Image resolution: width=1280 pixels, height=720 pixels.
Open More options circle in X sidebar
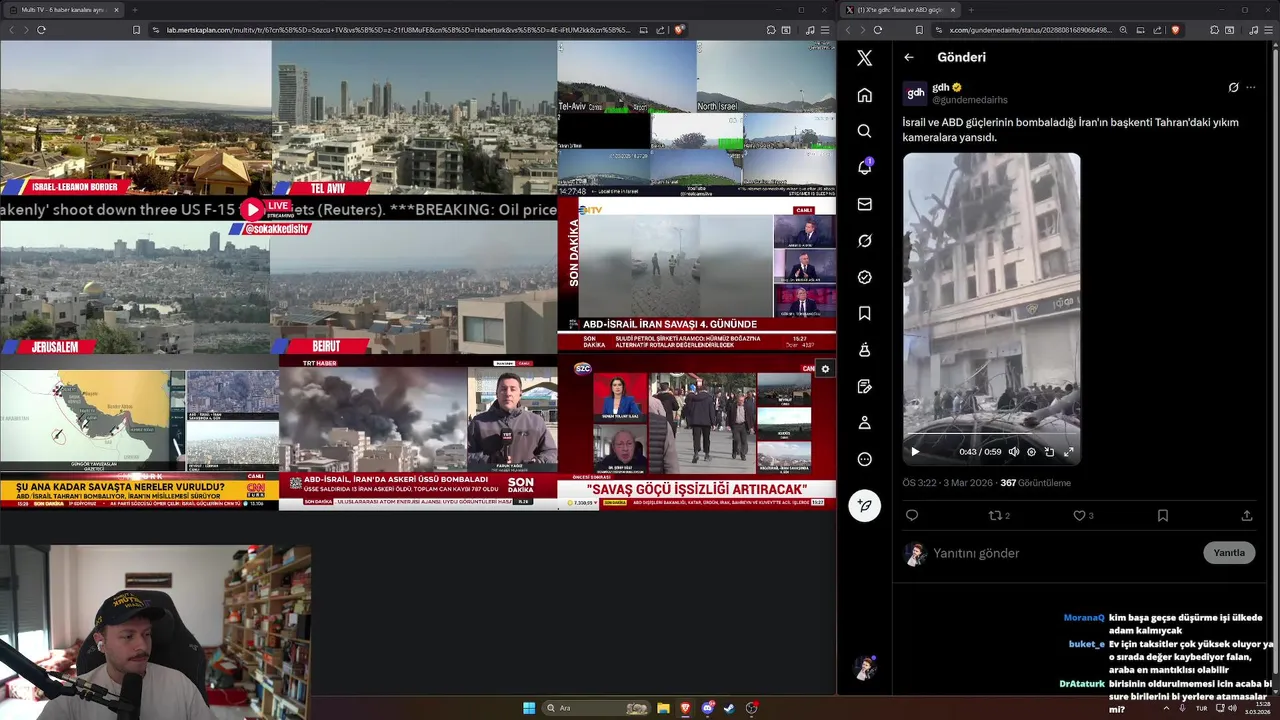coord(865,459)
